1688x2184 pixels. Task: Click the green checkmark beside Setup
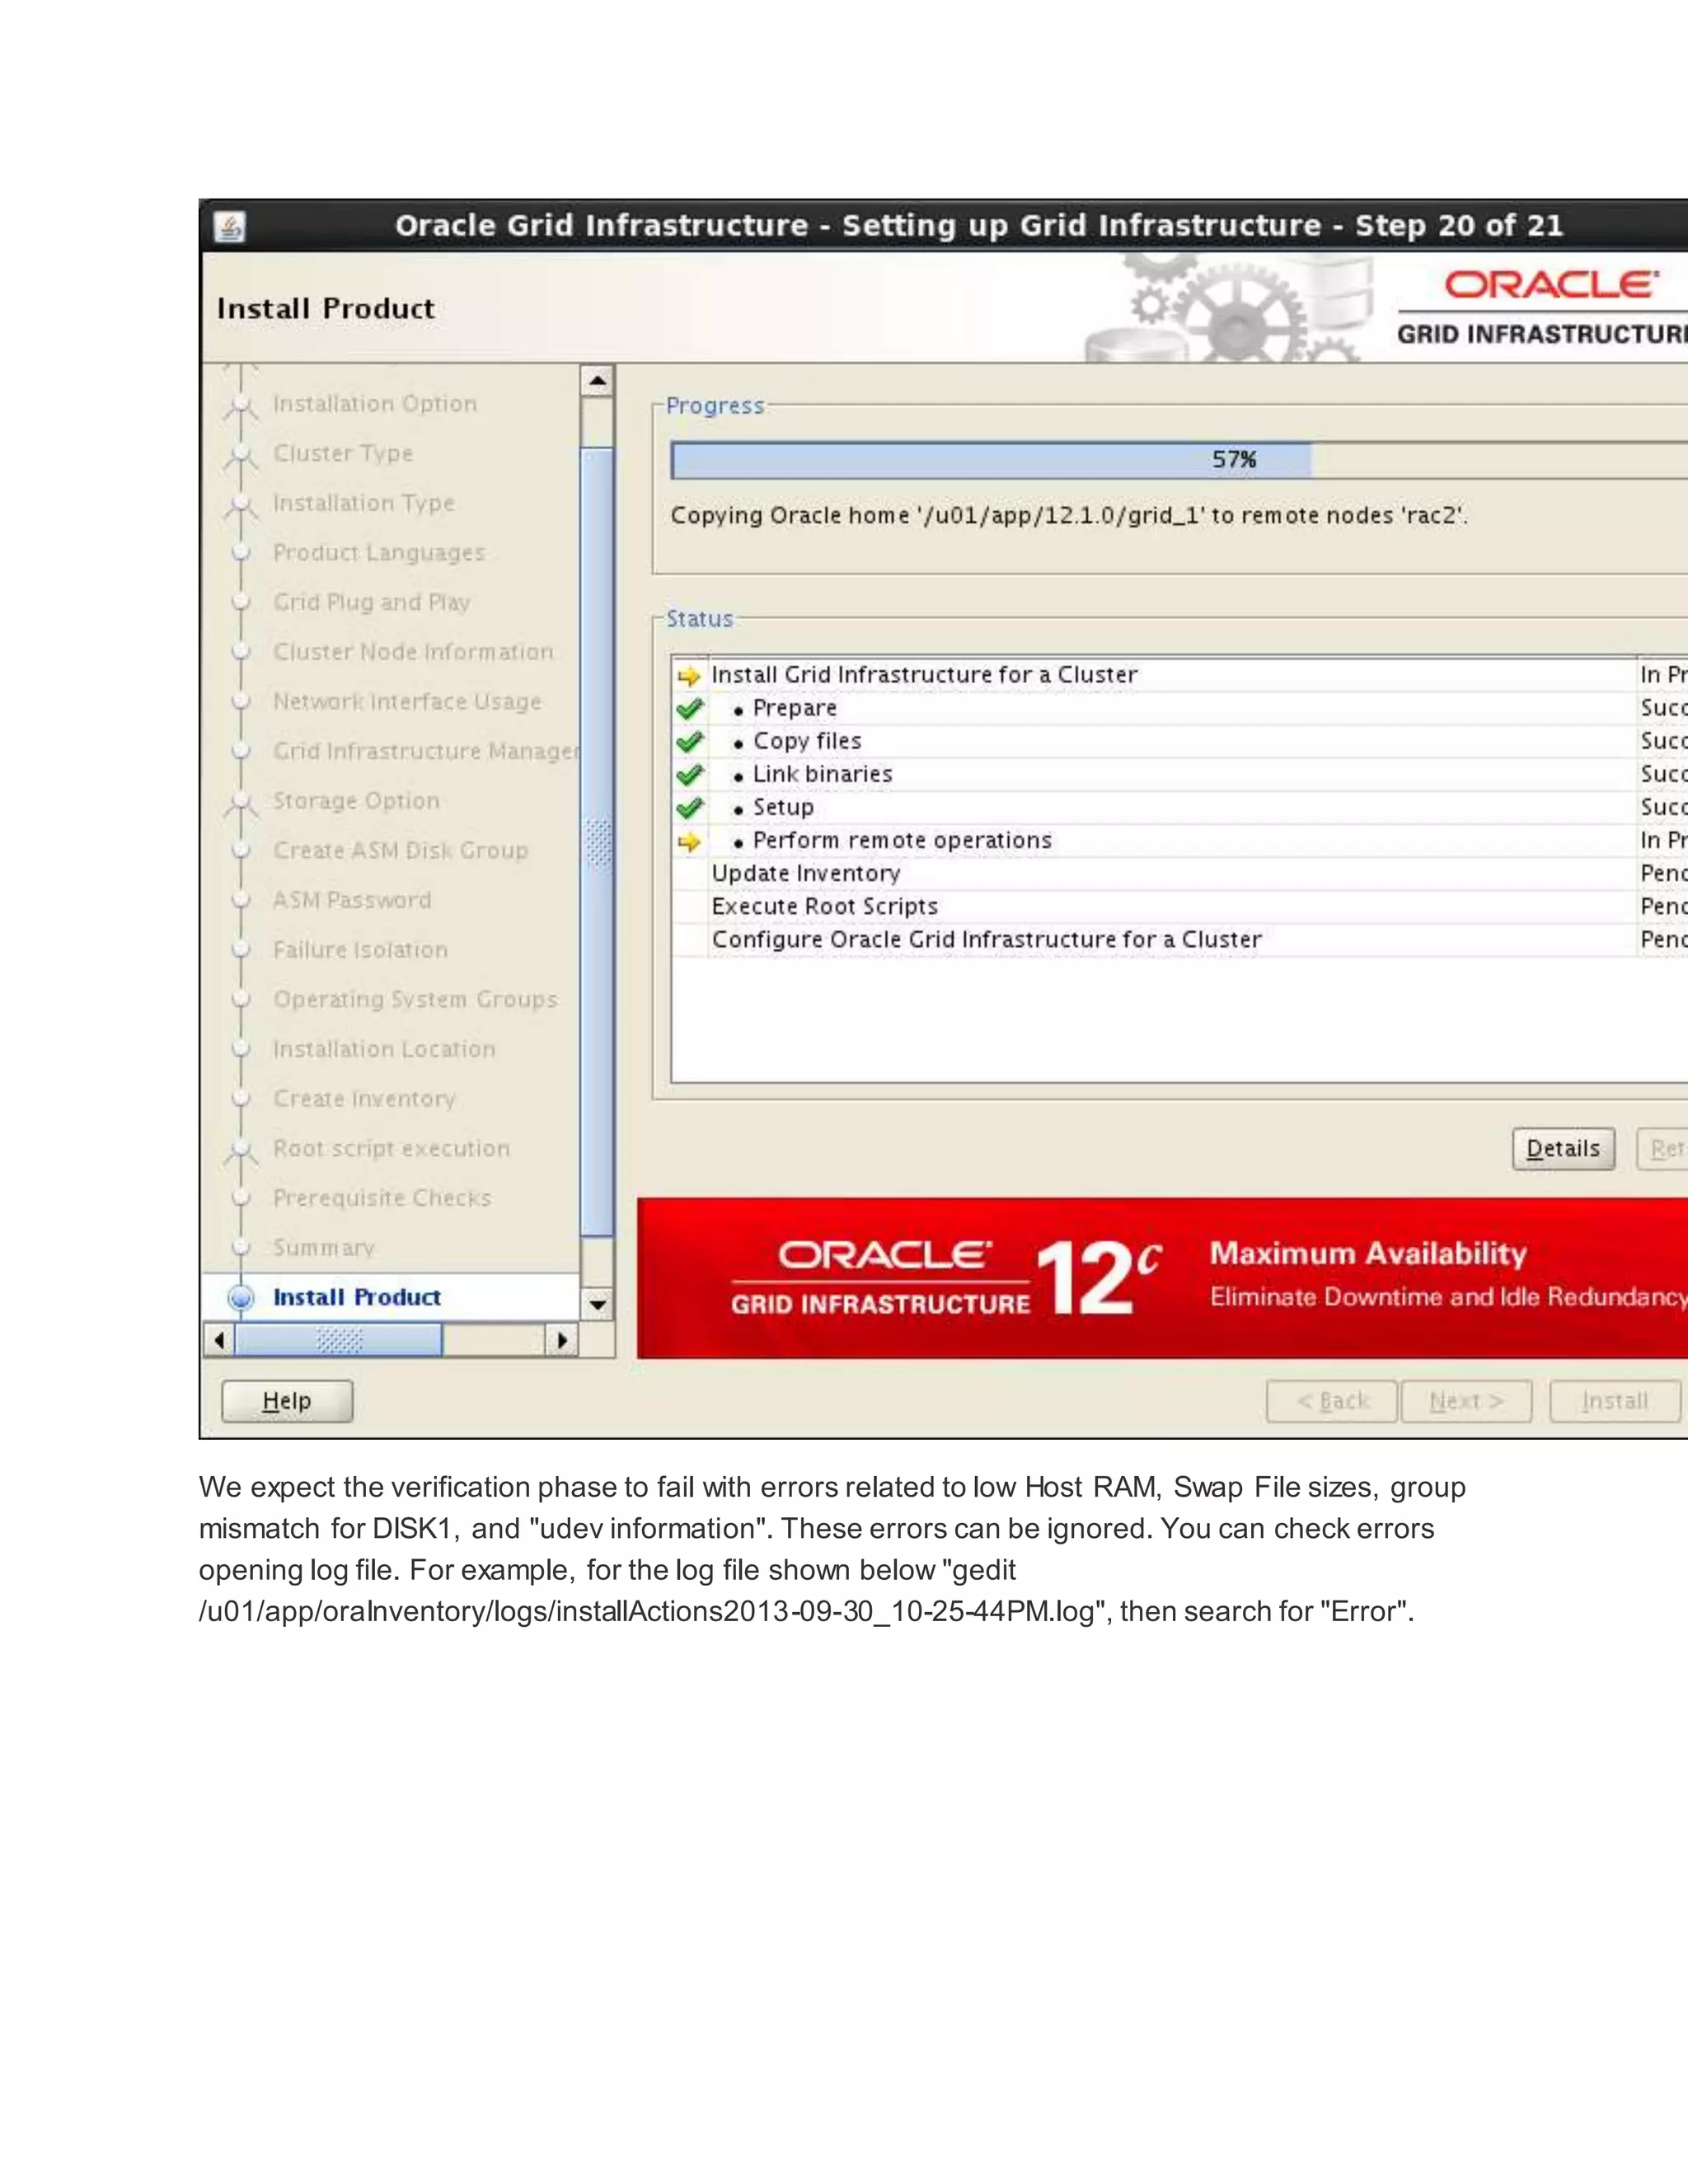tap(689, 808)
